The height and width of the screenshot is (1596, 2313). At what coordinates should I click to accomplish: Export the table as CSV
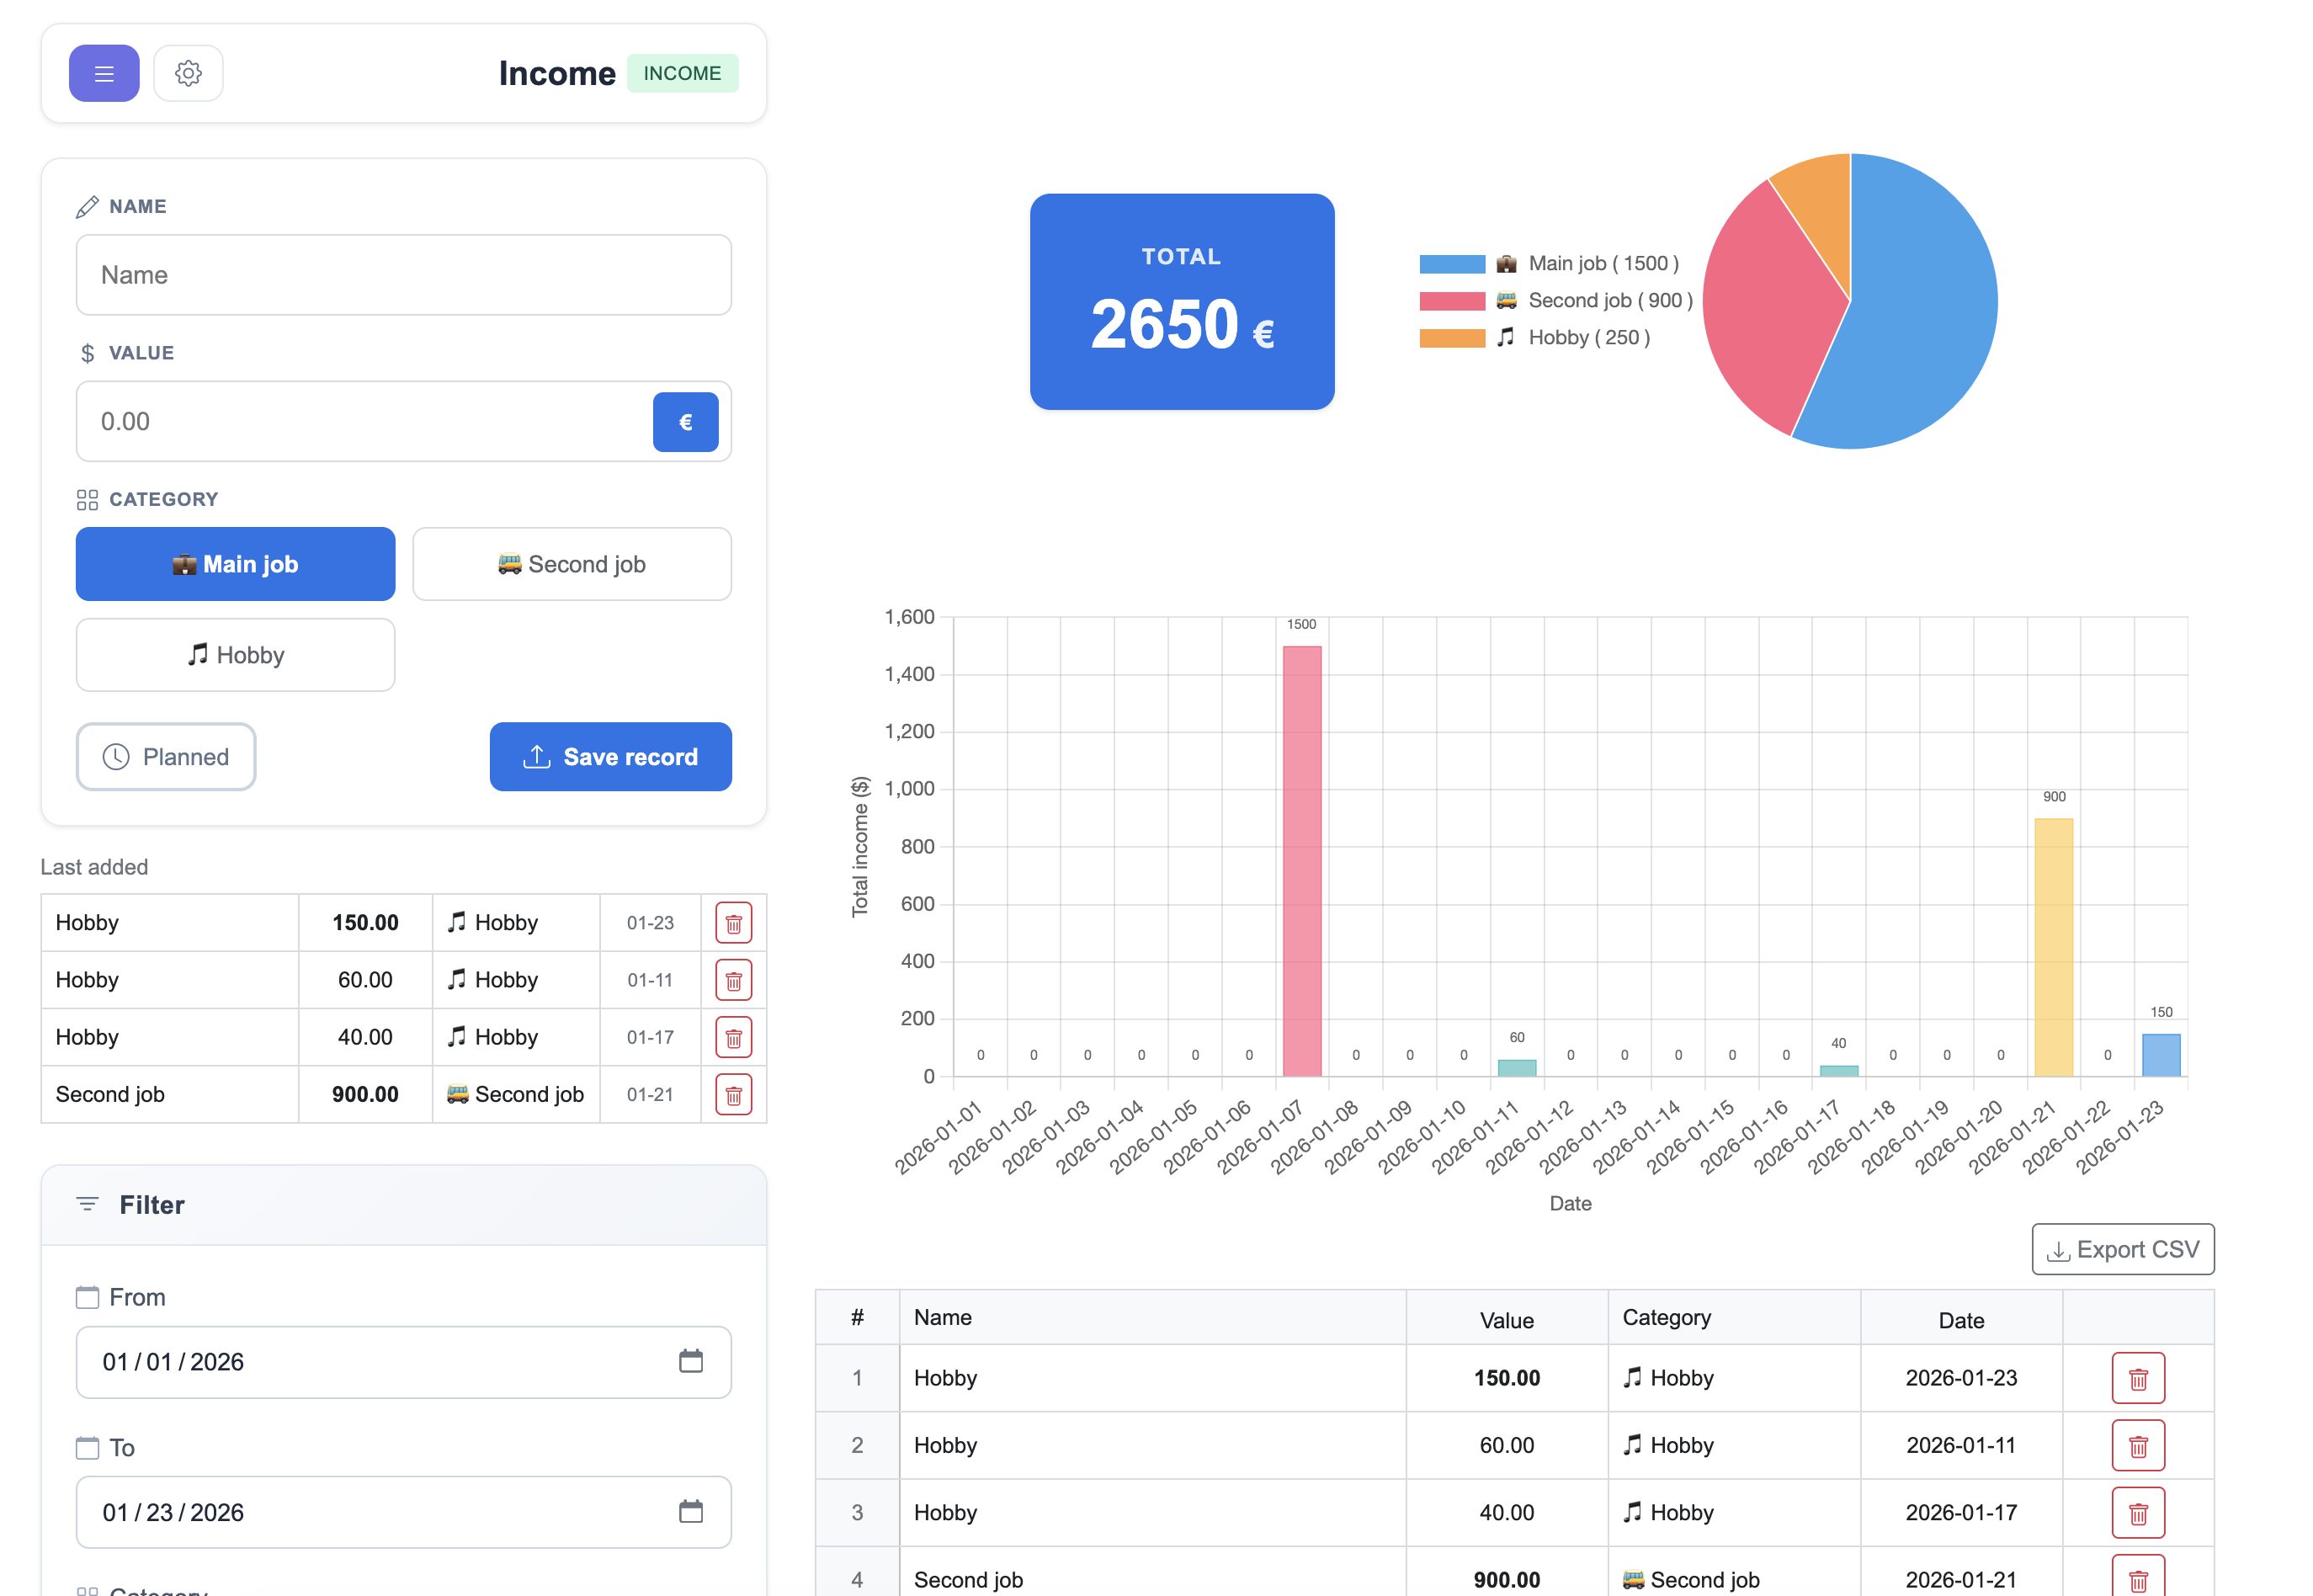point(2122,1249)
